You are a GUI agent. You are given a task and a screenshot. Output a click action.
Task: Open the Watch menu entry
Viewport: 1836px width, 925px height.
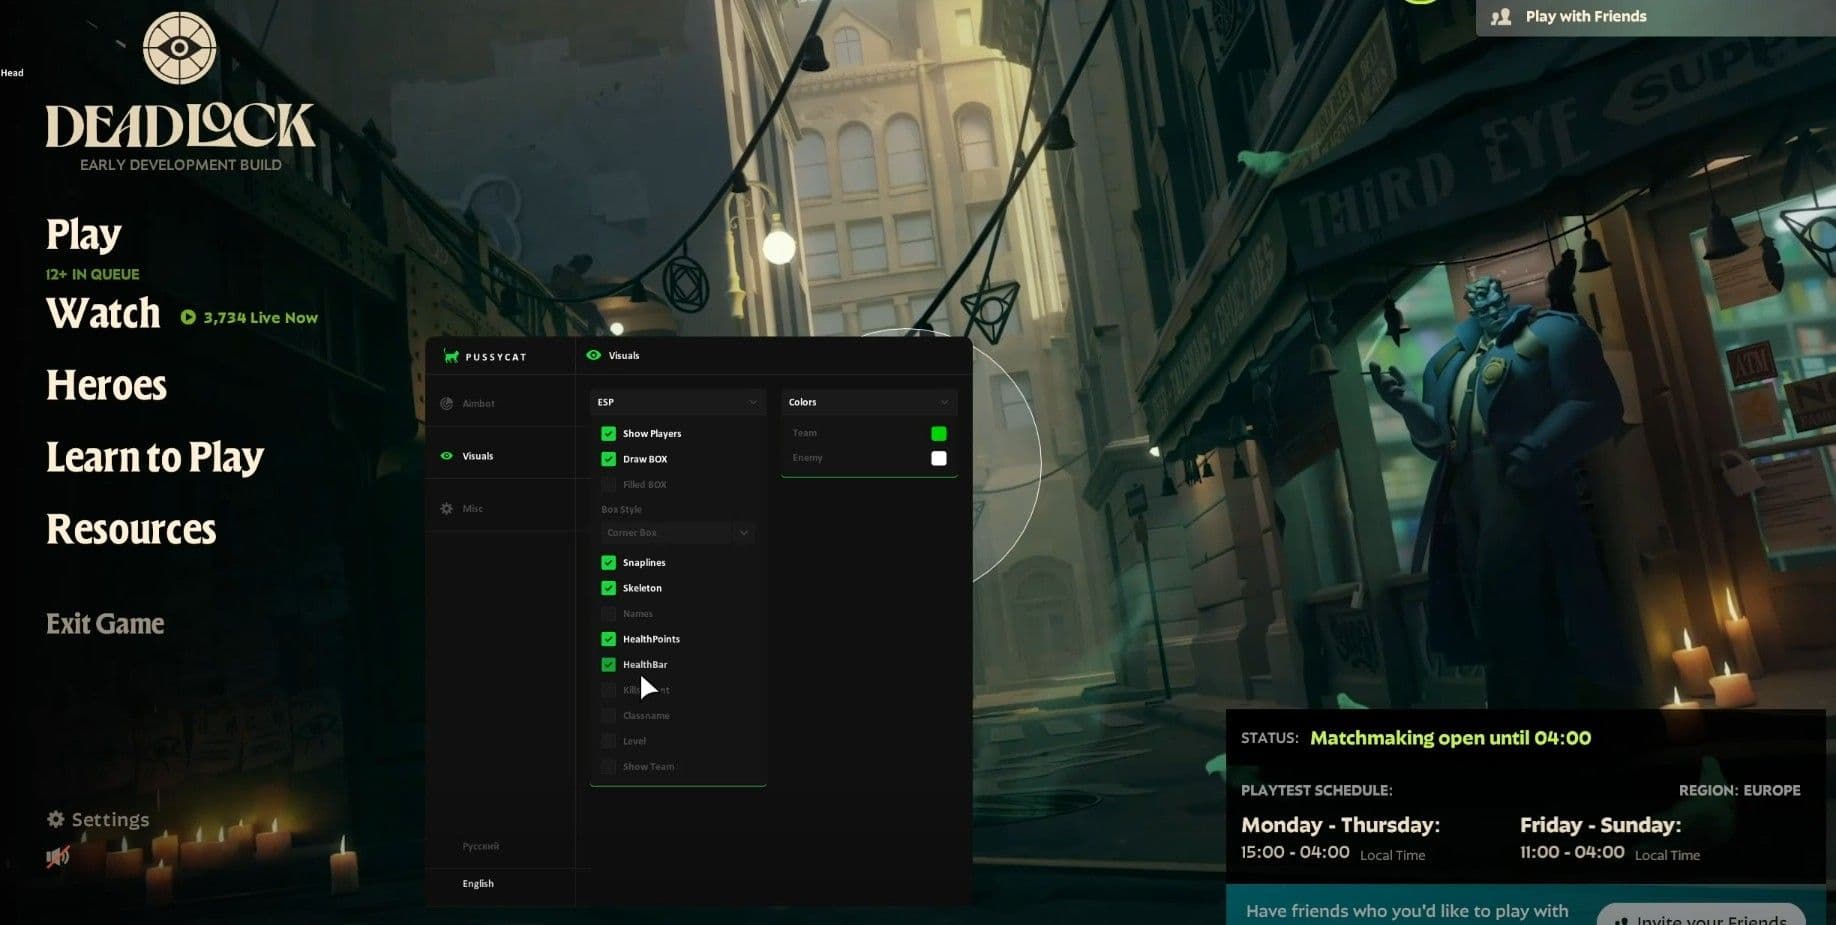click(x=103, y=314)
